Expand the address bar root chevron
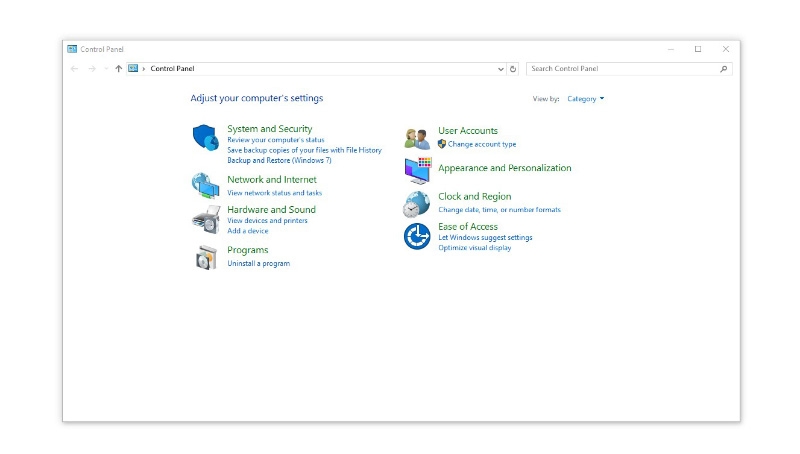The width and height of the screenshot is (800, 454). [x=144, y=68]
